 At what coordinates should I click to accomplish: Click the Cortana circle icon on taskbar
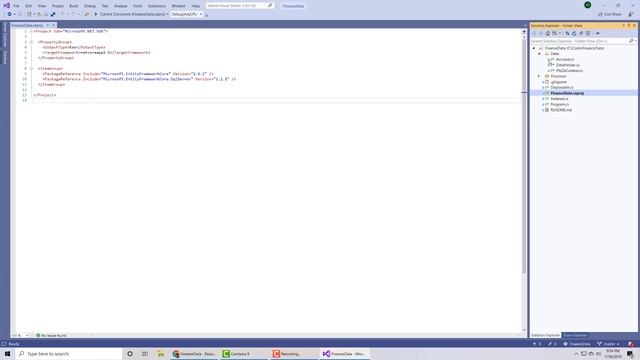[130, 354]
